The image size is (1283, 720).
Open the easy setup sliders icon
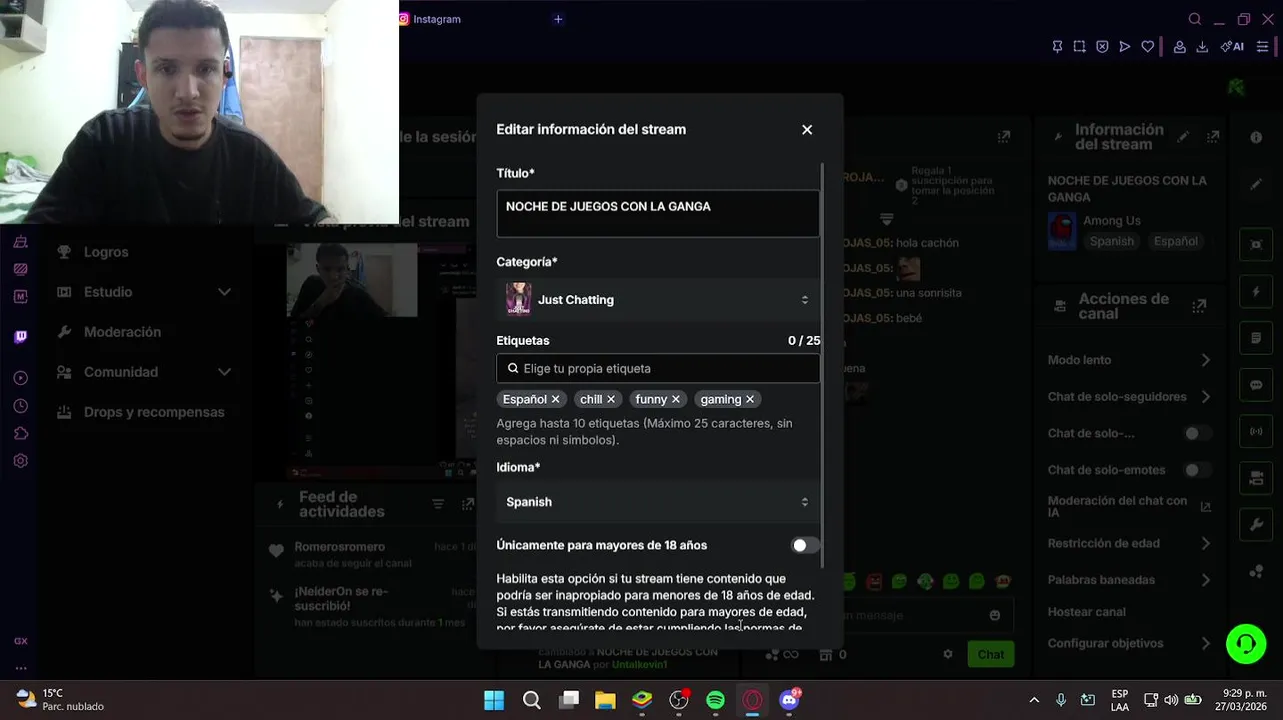(1262, 47)
